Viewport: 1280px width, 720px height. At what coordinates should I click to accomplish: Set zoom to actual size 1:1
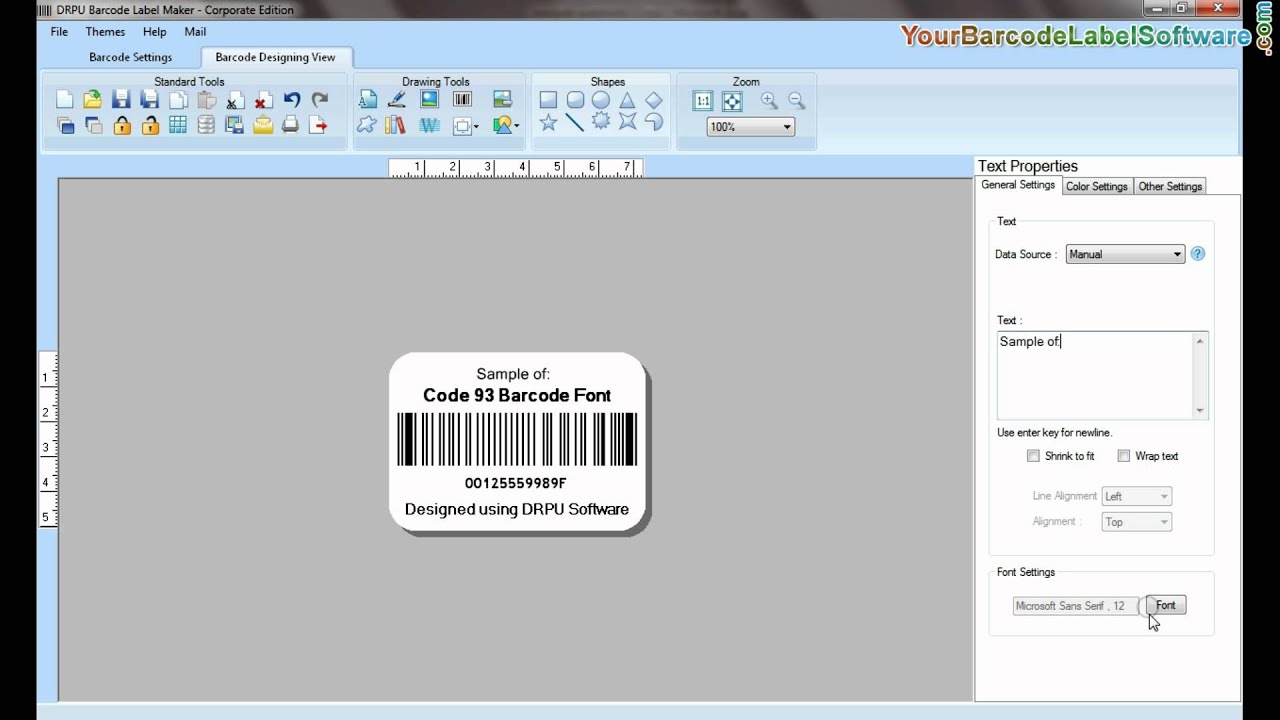point(703,100)
